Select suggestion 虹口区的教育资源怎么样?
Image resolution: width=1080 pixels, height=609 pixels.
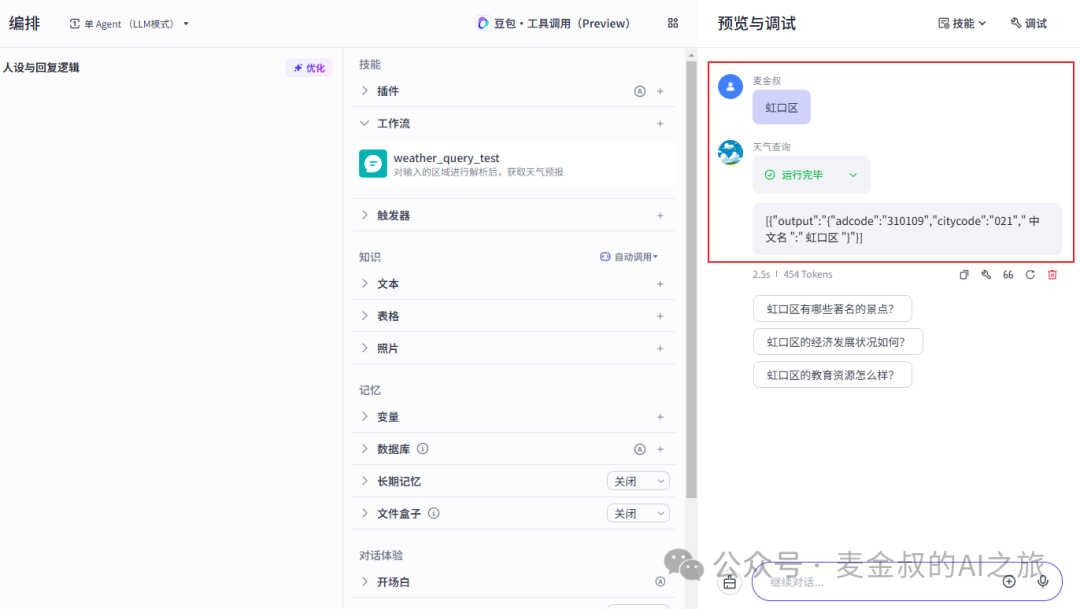[x=832, y=375]
